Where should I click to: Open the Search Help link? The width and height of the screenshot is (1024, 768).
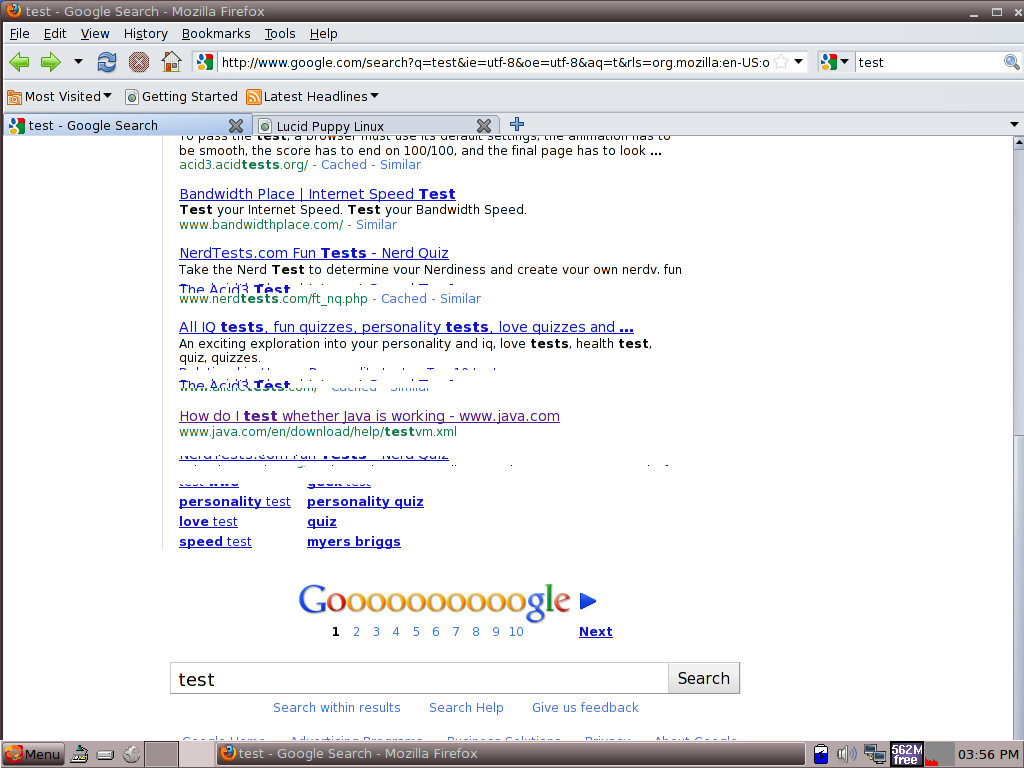[466, 707]
